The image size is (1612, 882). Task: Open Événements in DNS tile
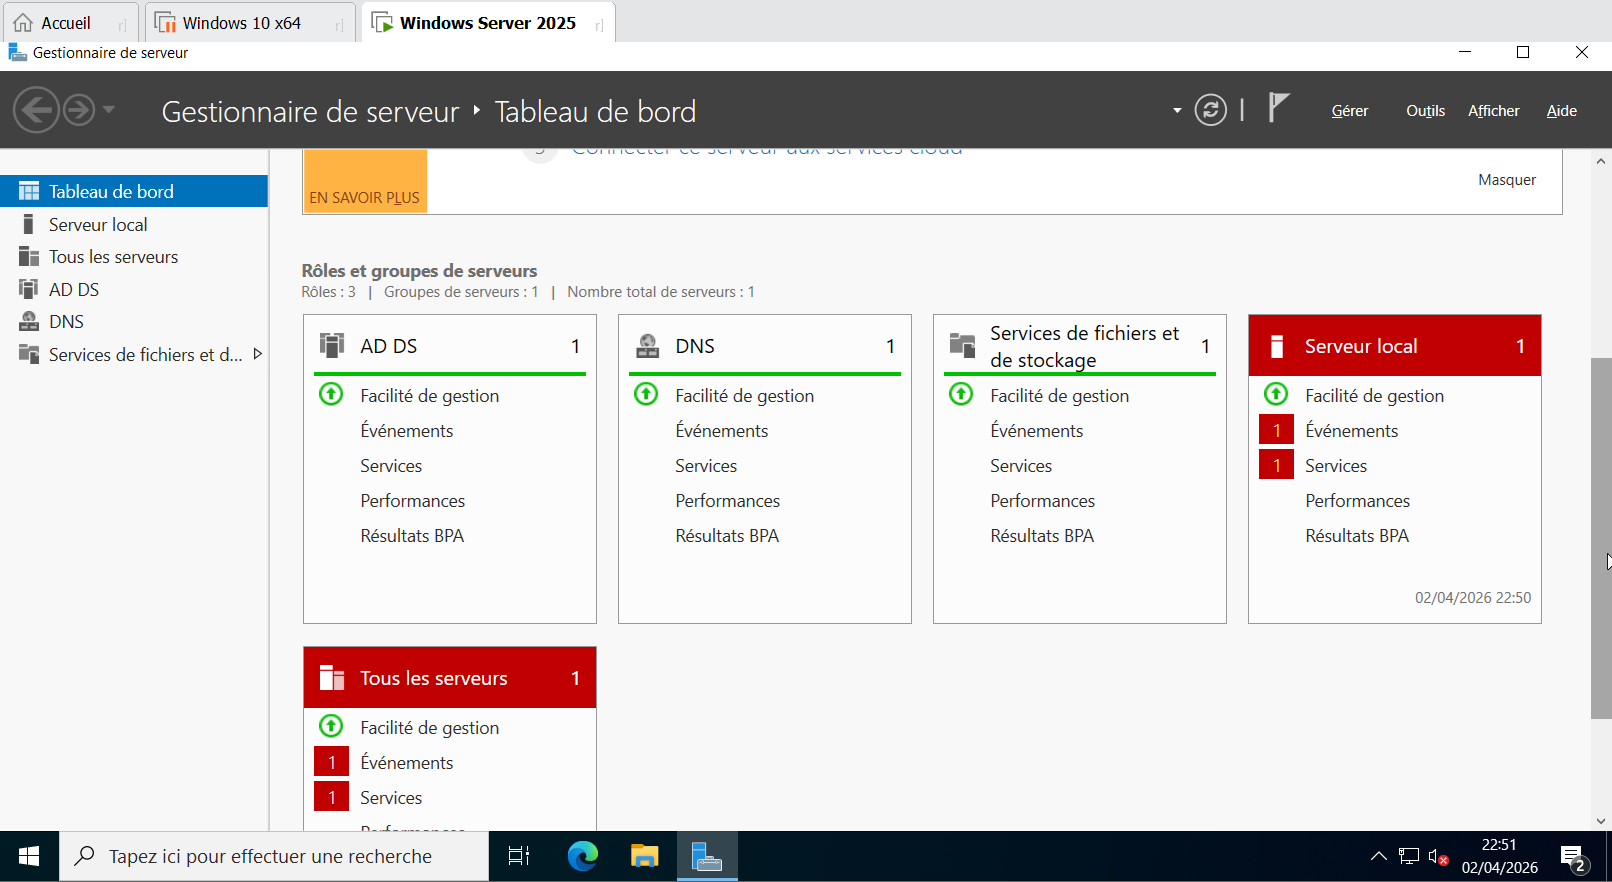[722, 431]
